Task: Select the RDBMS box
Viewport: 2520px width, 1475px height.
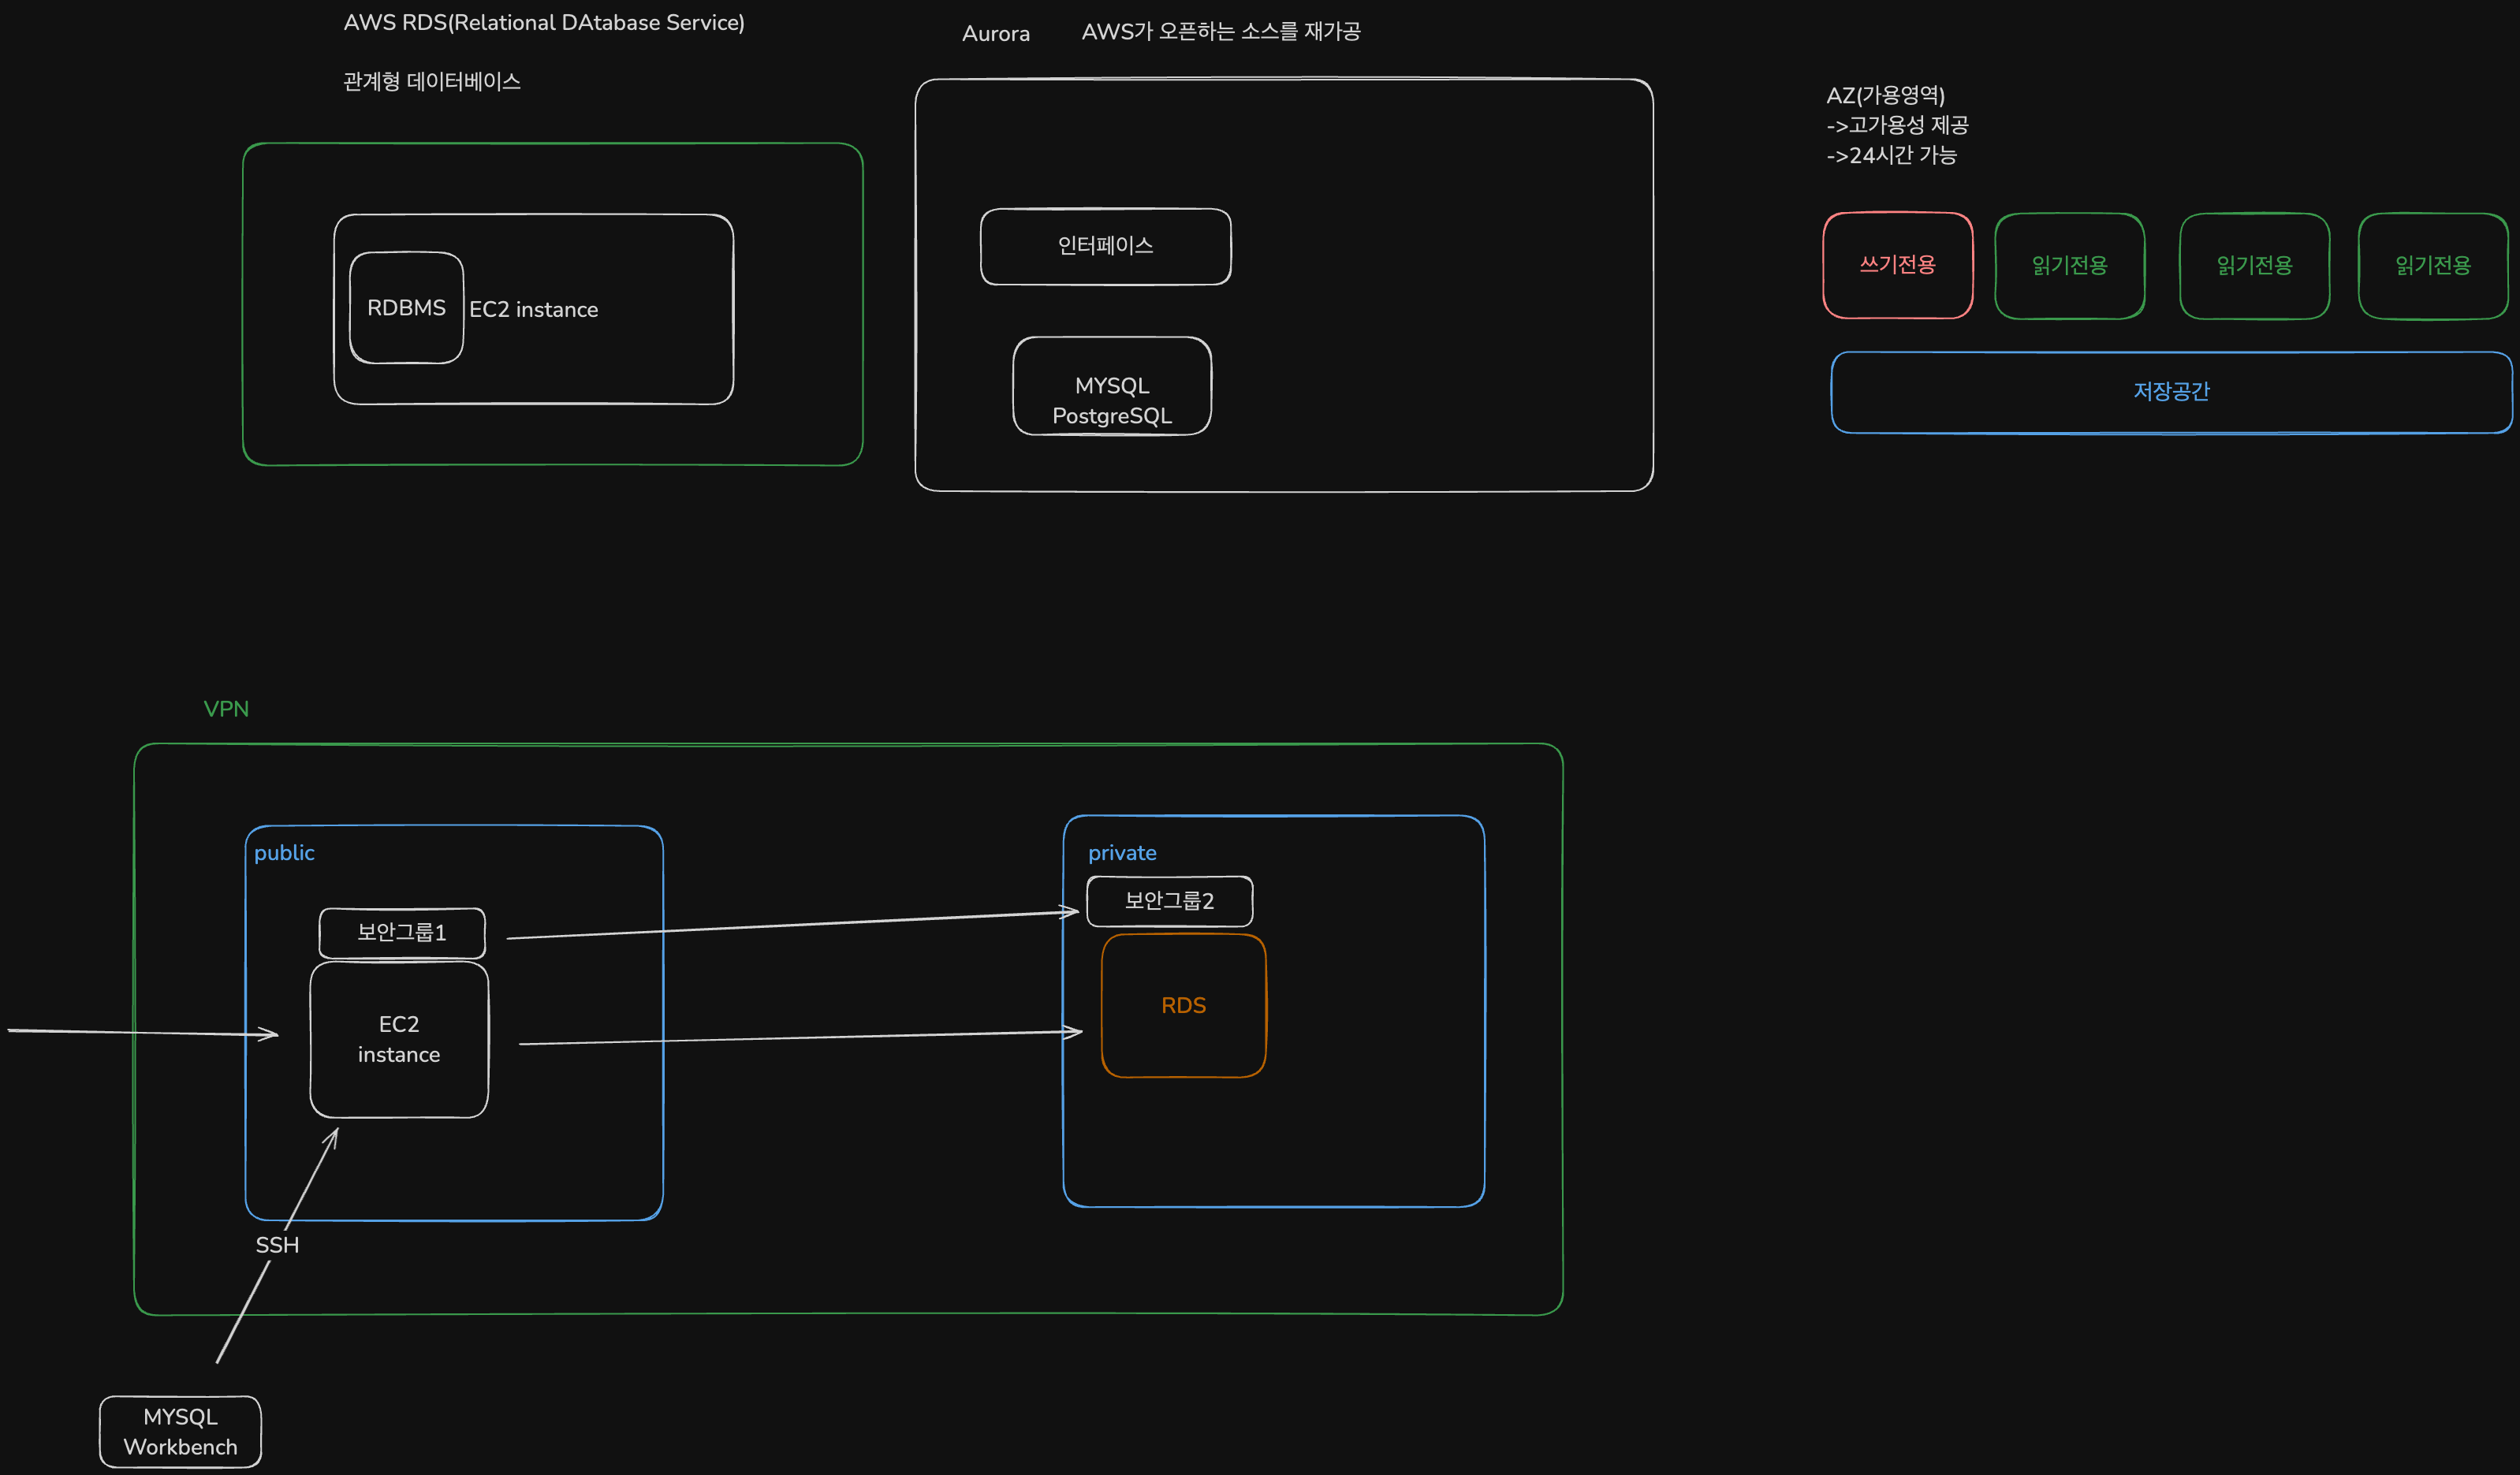Action: pos(406,308)
